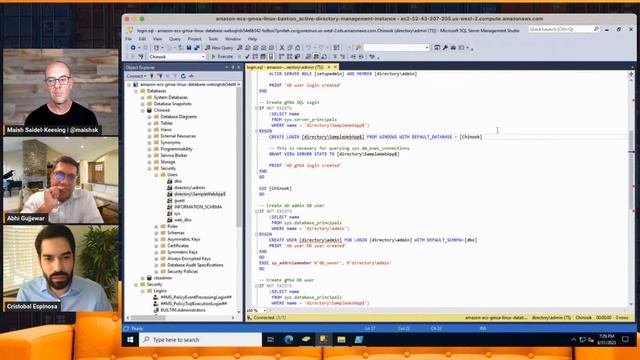Expand the Views folder under Chinook
This screenshot has width=640, height=360.
coord(149,130)
